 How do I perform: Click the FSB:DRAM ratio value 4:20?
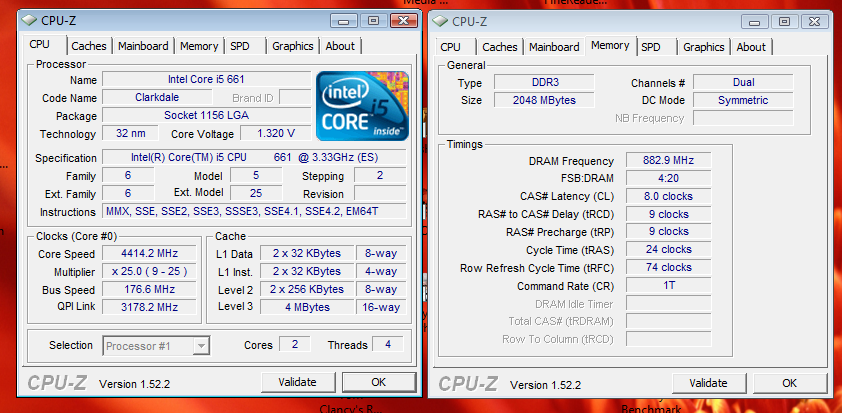(x=669, y=178)
